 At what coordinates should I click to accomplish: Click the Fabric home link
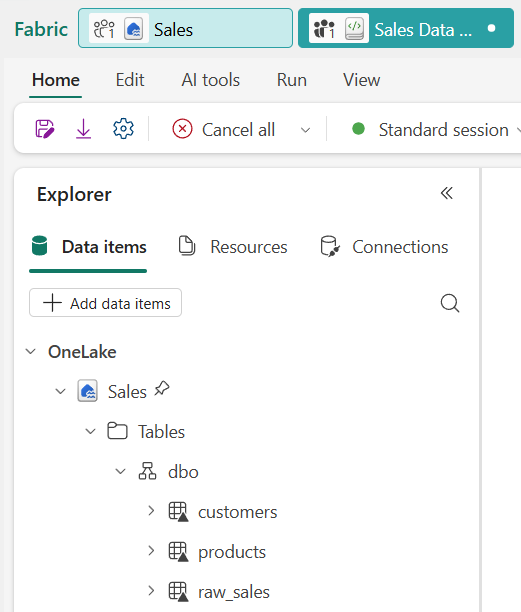pos(41,29)
